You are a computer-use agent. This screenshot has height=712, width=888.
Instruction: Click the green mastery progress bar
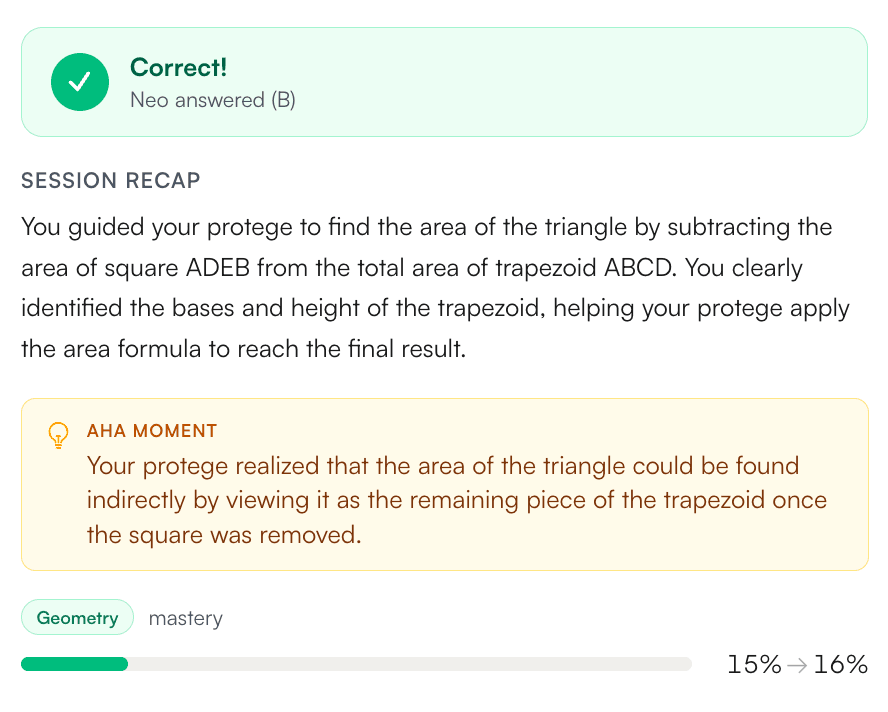pyautogui.click(x=74, y=663)
